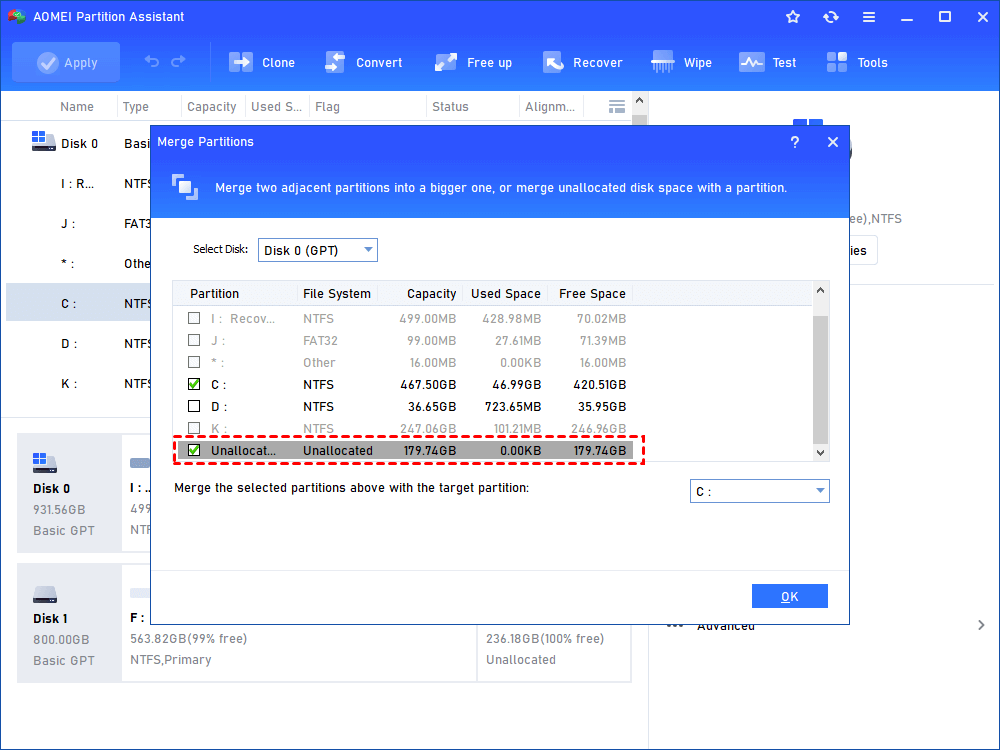Click the F: partition block on Disk 1
Viewport: 1000px width, 750px height.
click(299, 638)
